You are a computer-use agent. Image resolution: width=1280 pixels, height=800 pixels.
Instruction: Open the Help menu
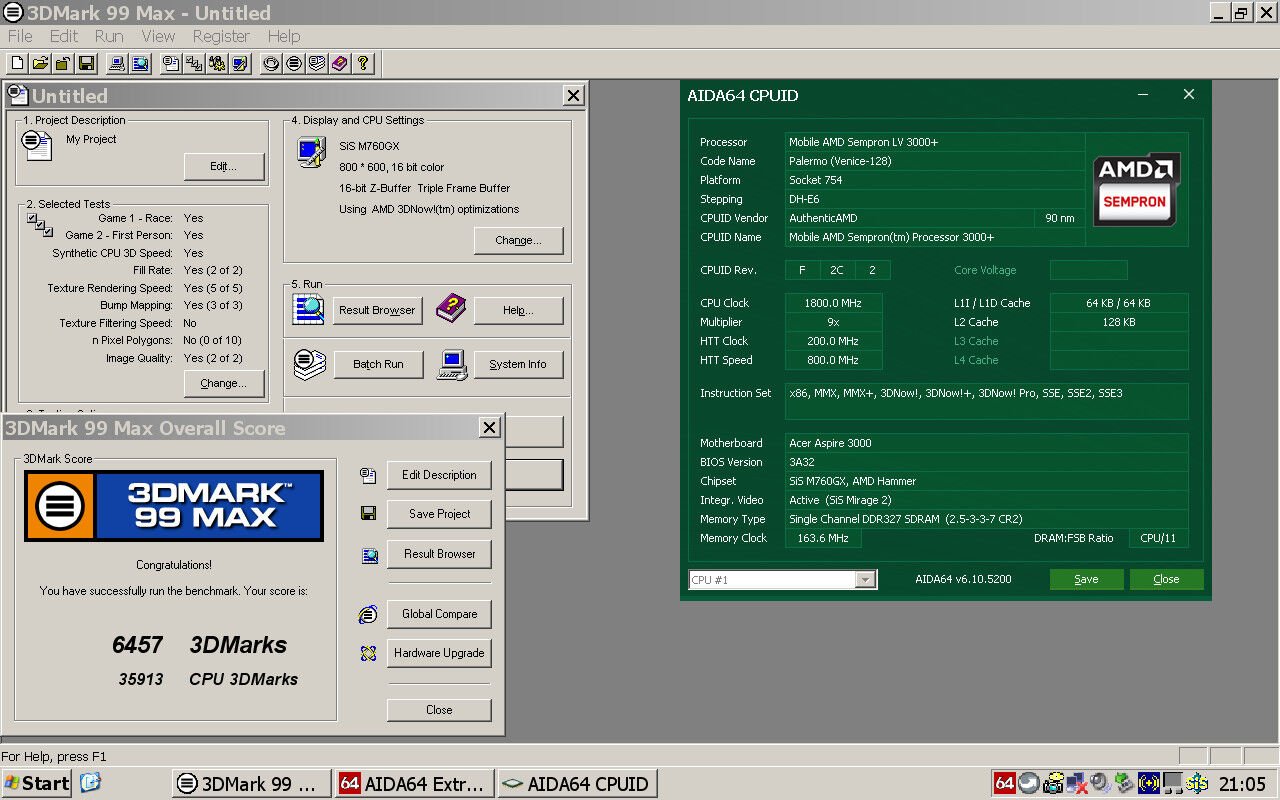tap(284, 36)
